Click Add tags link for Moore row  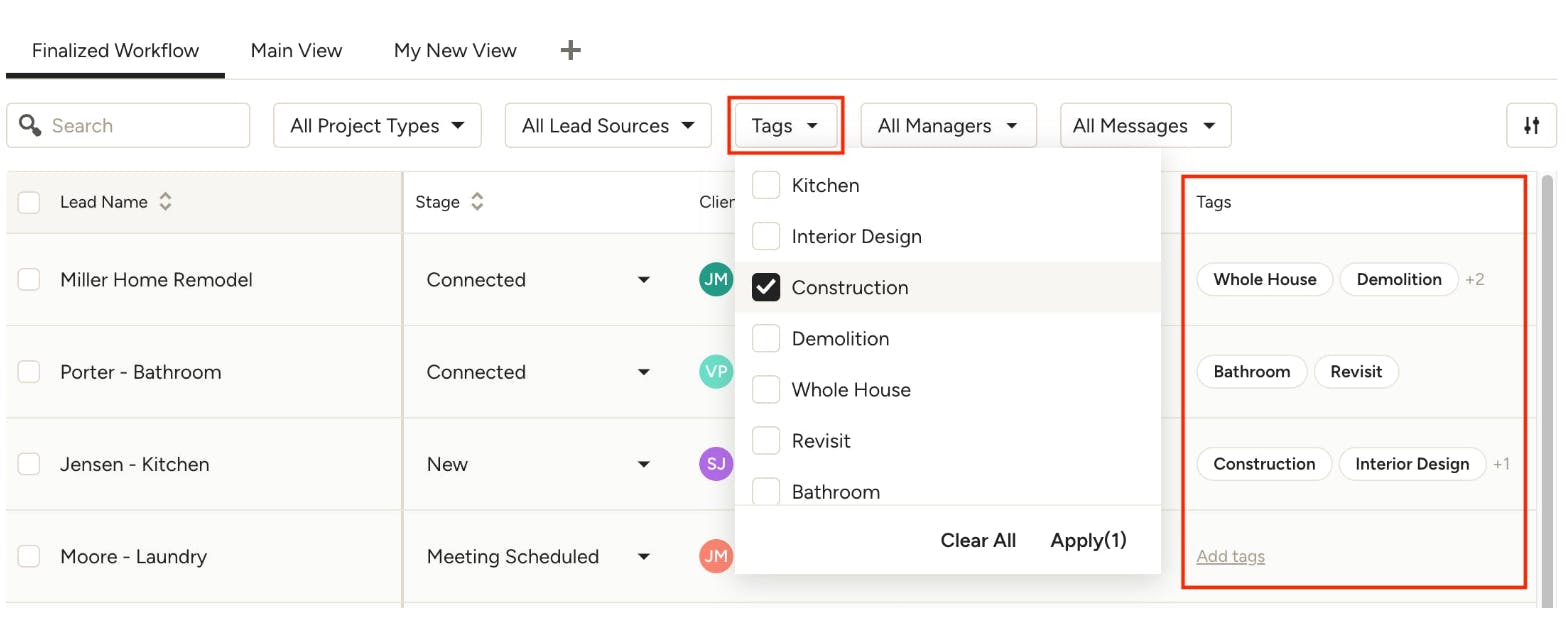coord(1230,557)
